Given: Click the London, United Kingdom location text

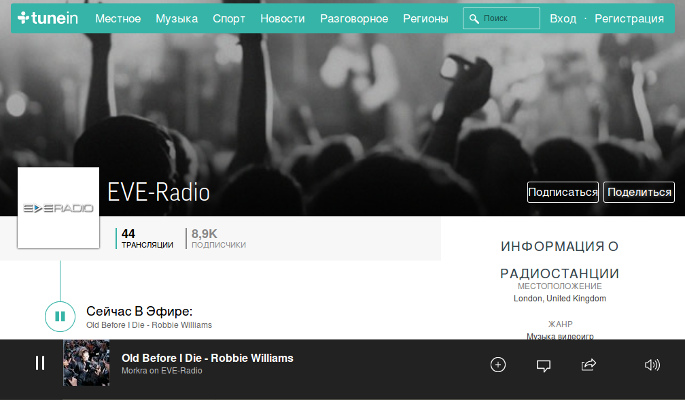Looking at the screenshot, I should pos(560,298).
